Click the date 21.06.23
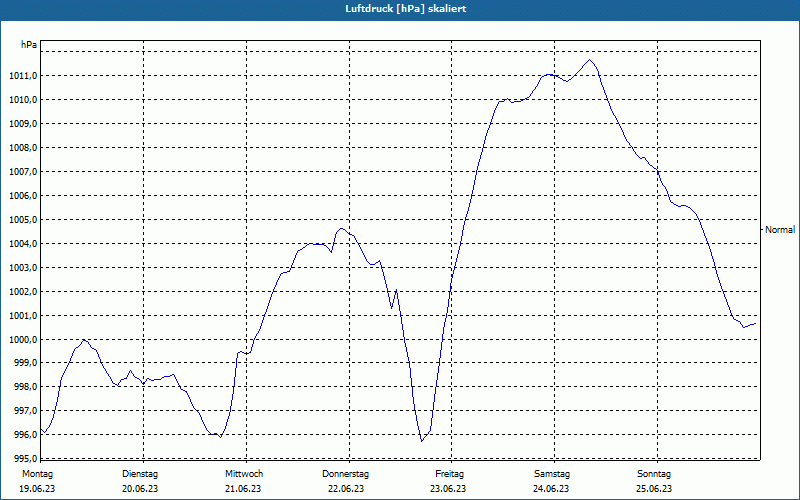The width and height of the screenshot is (800, 500). click(243, 489)
